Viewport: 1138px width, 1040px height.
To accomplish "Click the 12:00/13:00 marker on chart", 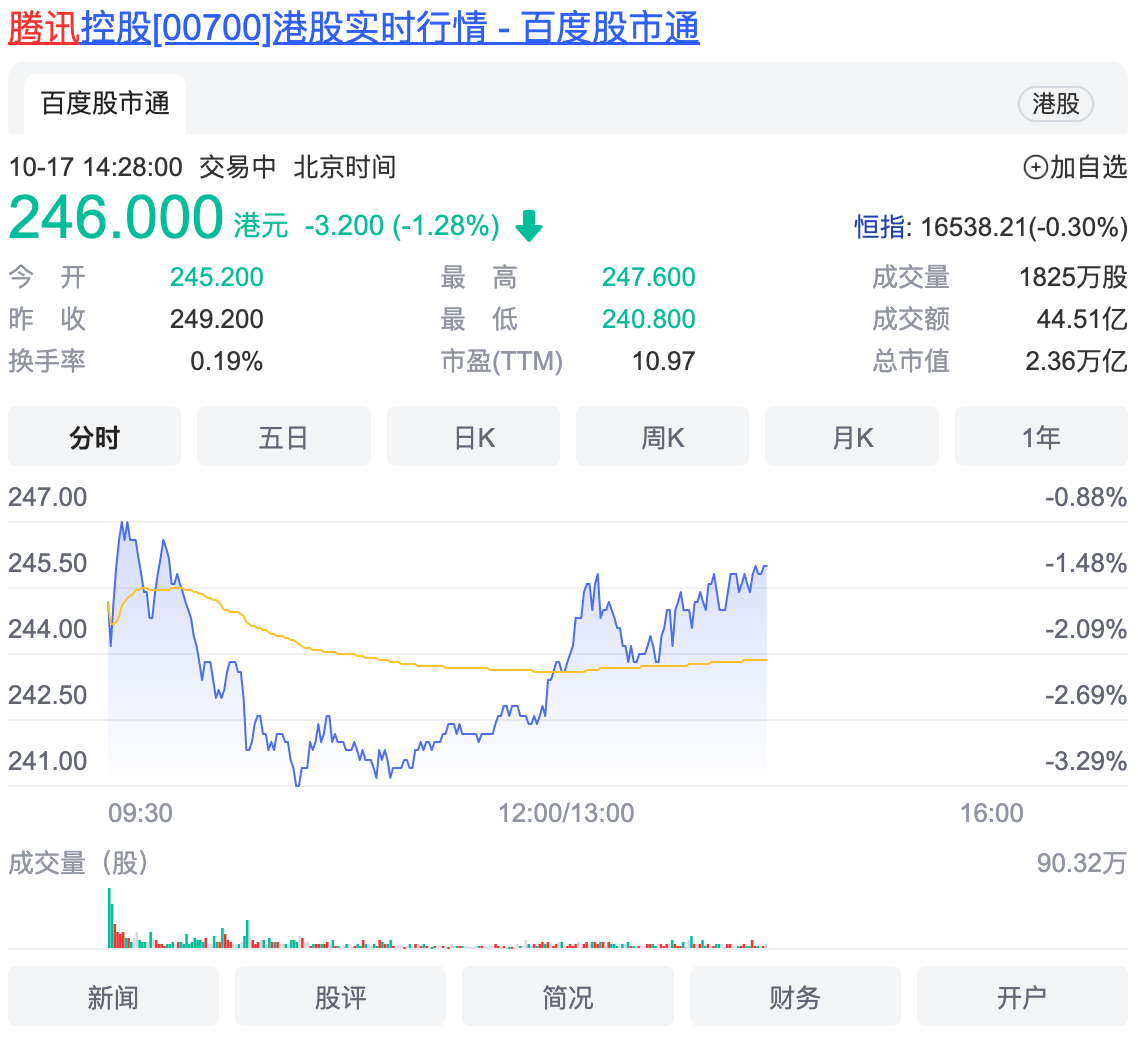I will point(566,813).
